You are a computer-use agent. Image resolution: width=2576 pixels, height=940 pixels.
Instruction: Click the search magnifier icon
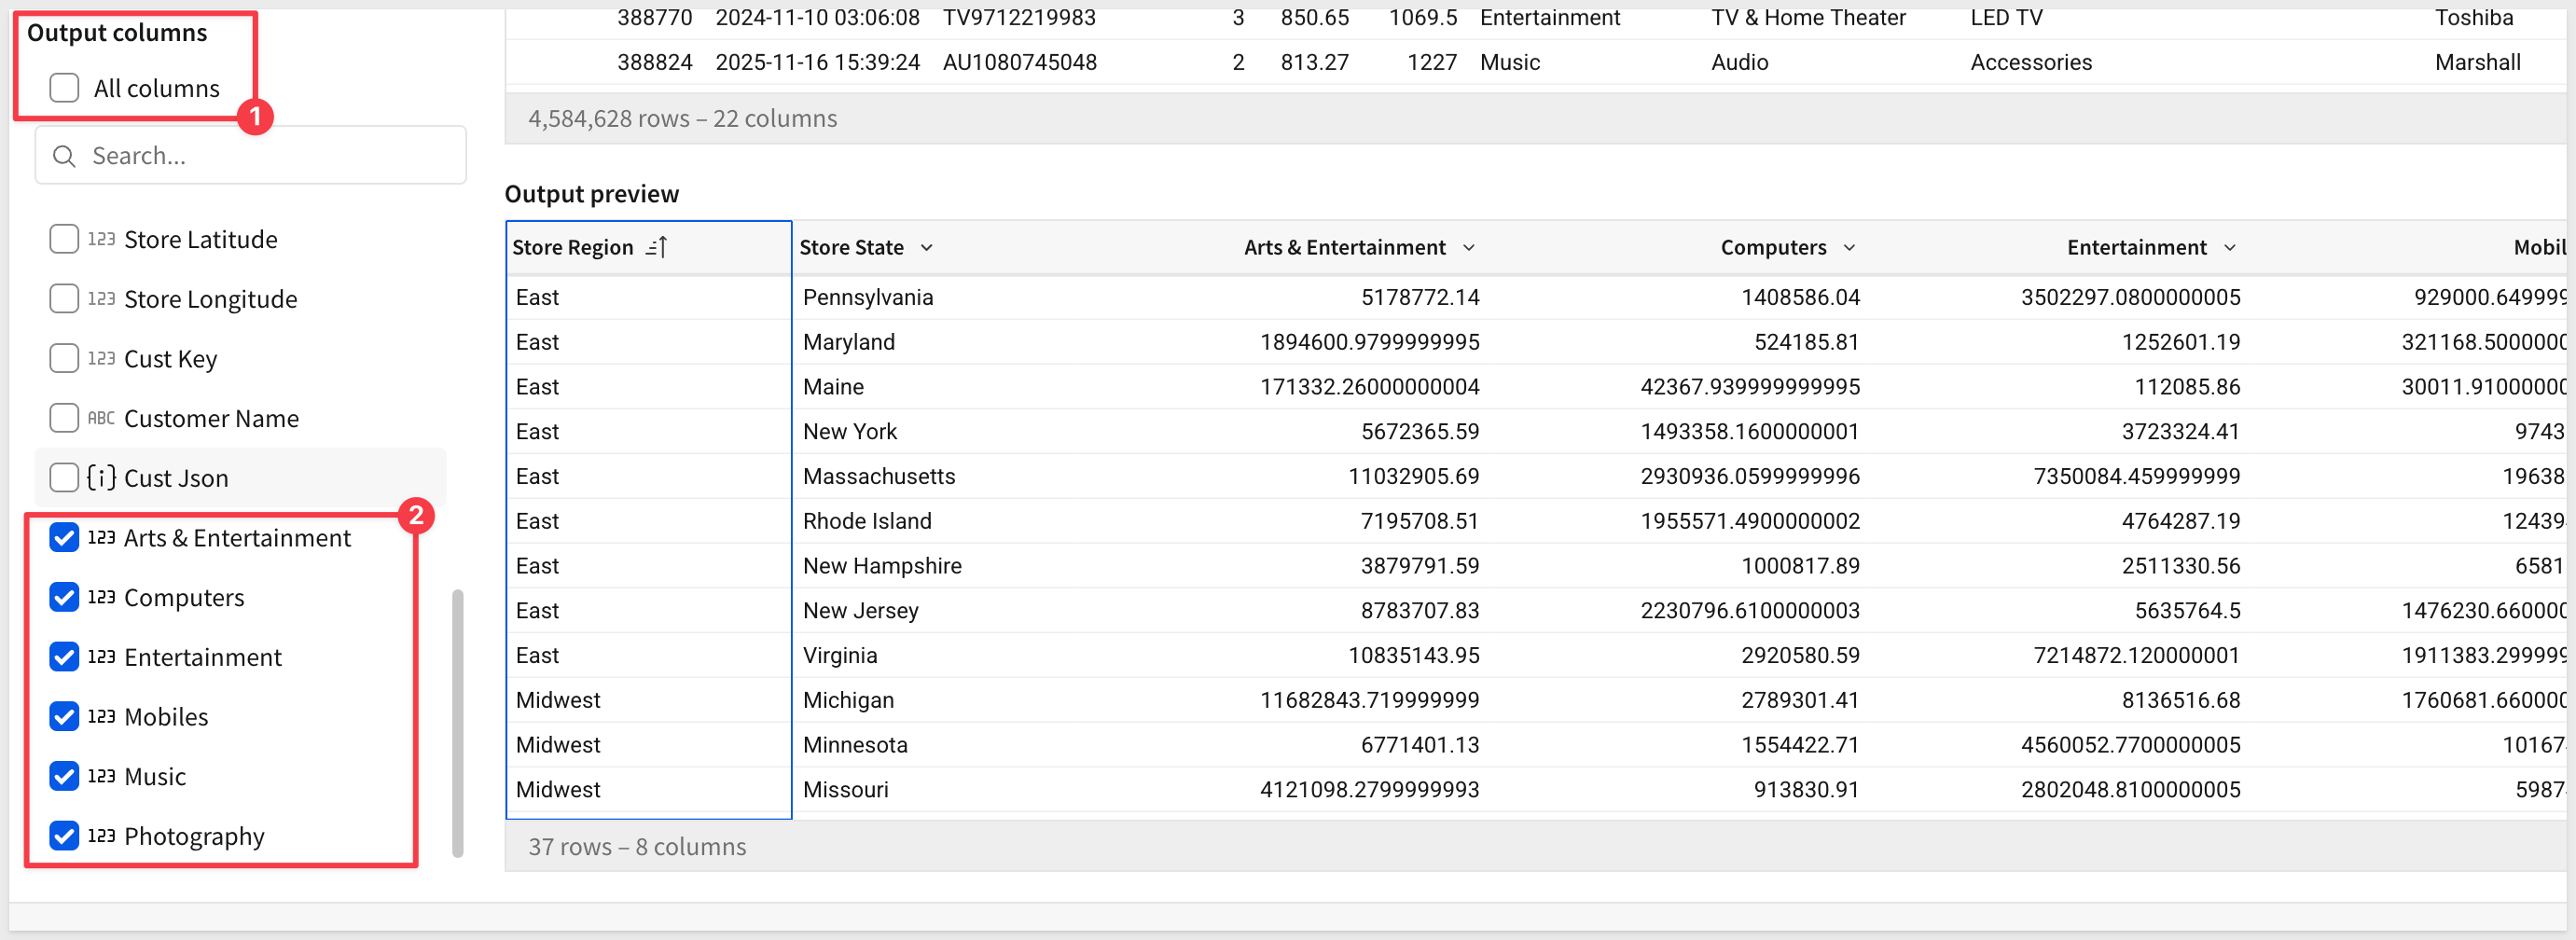pos(64,156)
